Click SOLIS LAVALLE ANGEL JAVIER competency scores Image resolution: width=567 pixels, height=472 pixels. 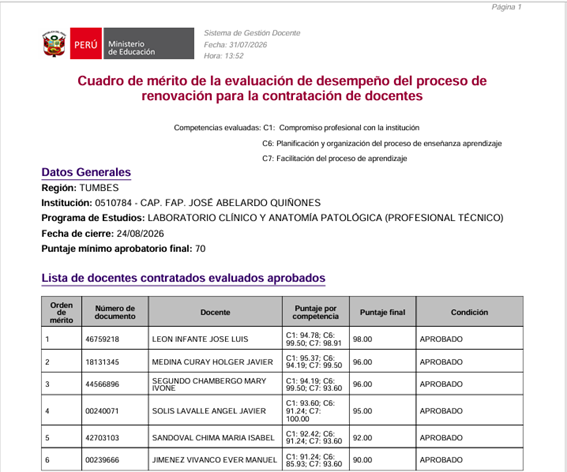coord(310,411)
